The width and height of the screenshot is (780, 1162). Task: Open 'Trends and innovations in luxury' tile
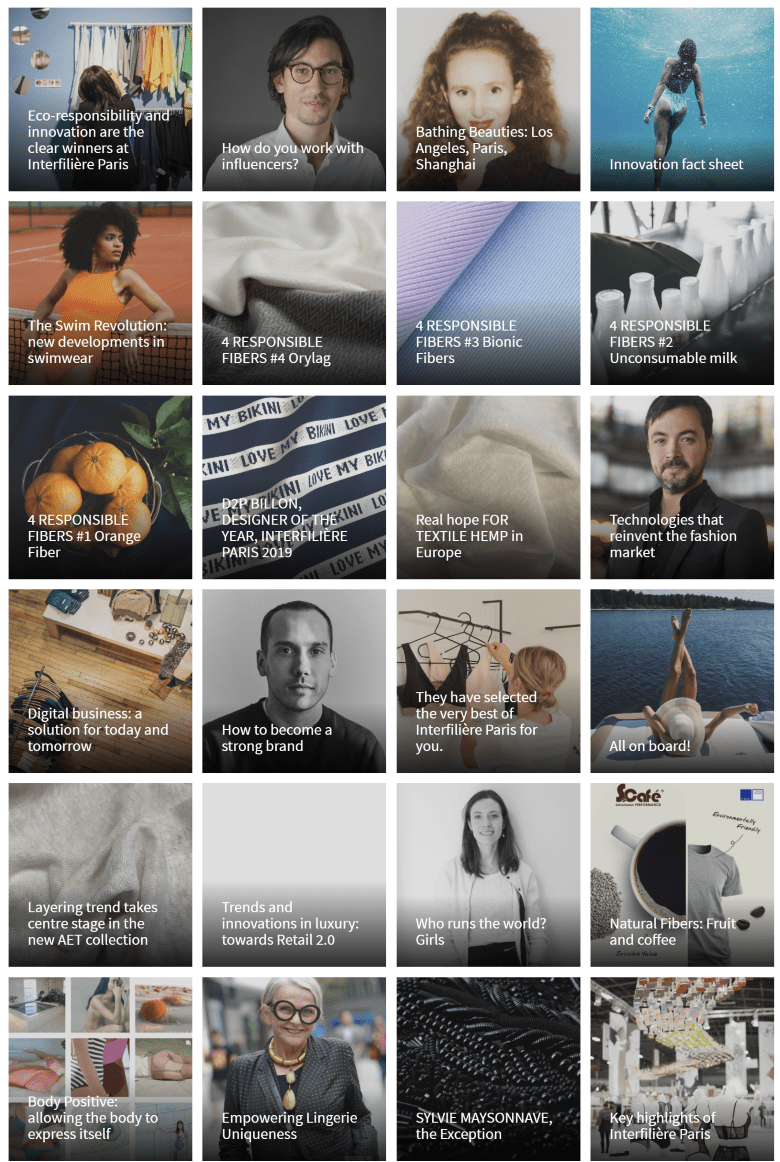294,875
